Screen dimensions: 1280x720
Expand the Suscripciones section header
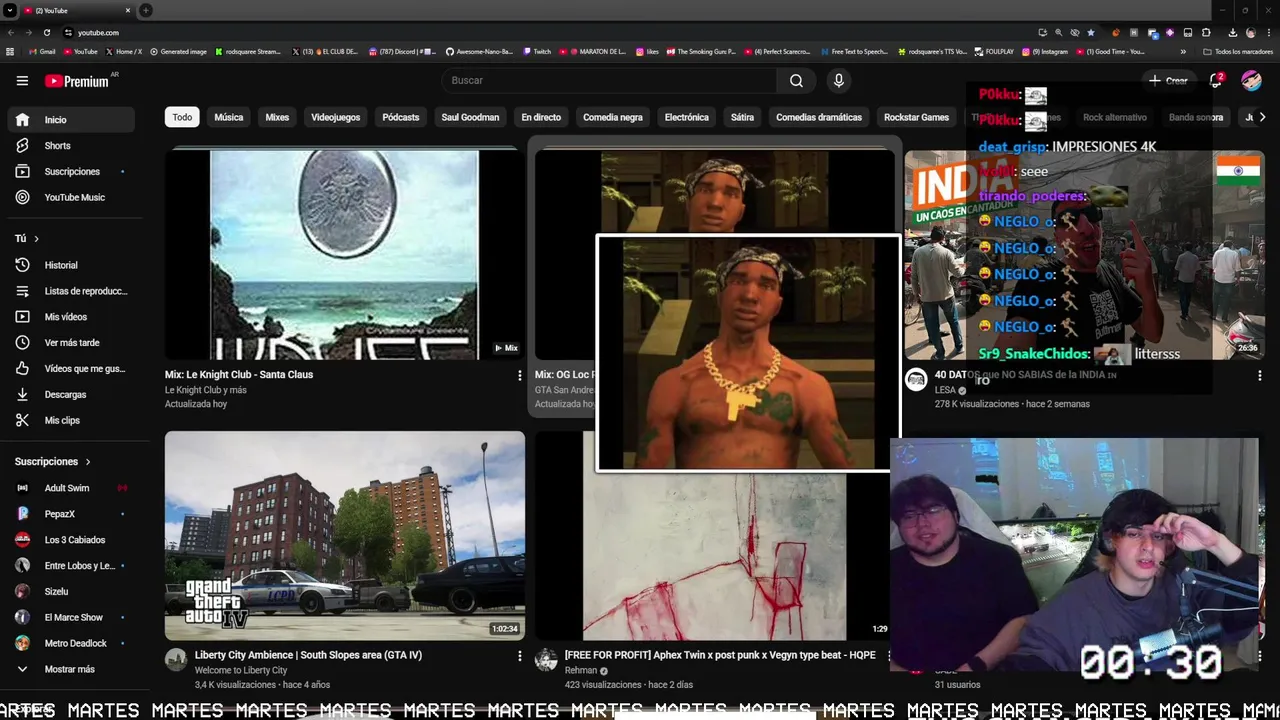tap(52, 462)
